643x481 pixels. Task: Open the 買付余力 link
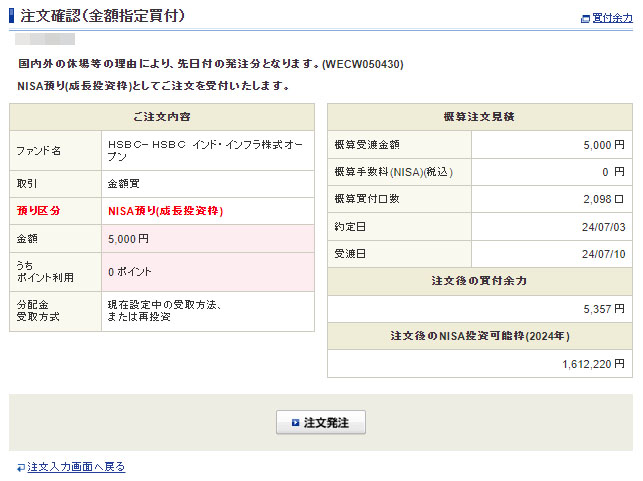point(612,18)
